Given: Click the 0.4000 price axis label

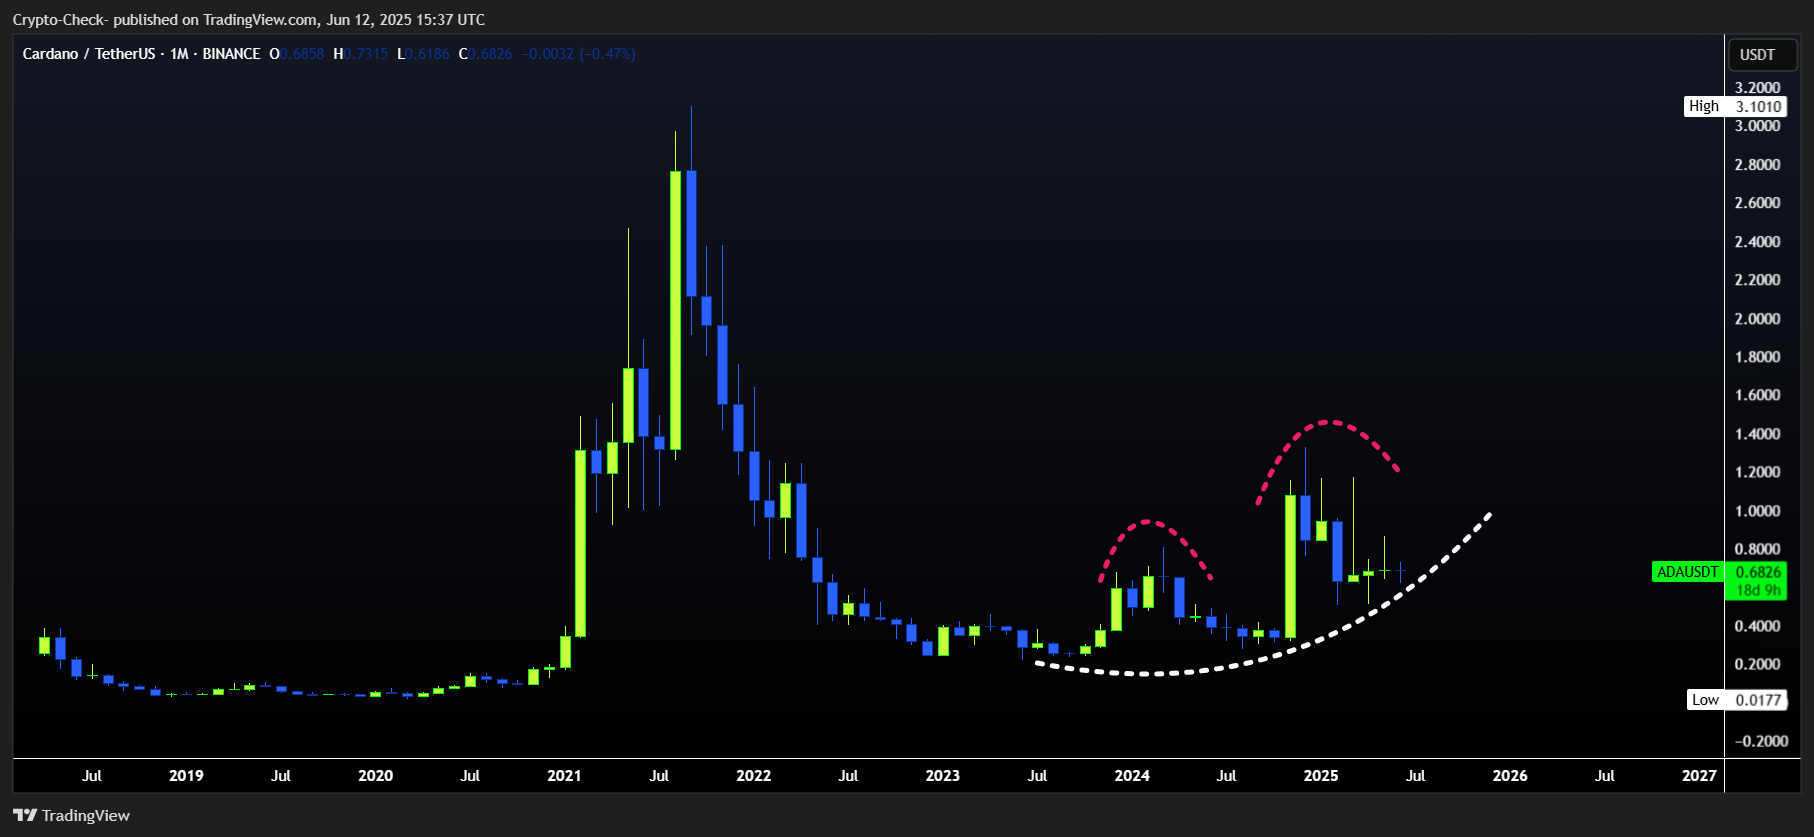Looking at the screenshot, I should 1757,626.
